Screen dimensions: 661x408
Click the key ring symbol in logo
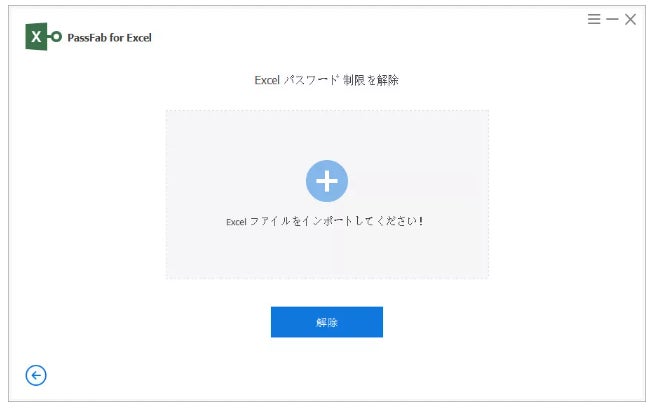click(55, 37)
